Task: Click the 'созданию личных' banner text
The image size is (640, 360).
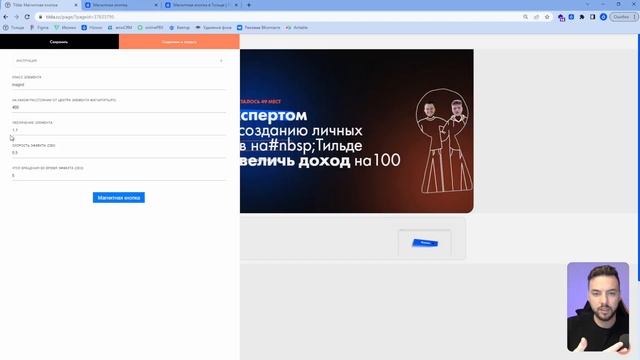Action: click(301, 131)
